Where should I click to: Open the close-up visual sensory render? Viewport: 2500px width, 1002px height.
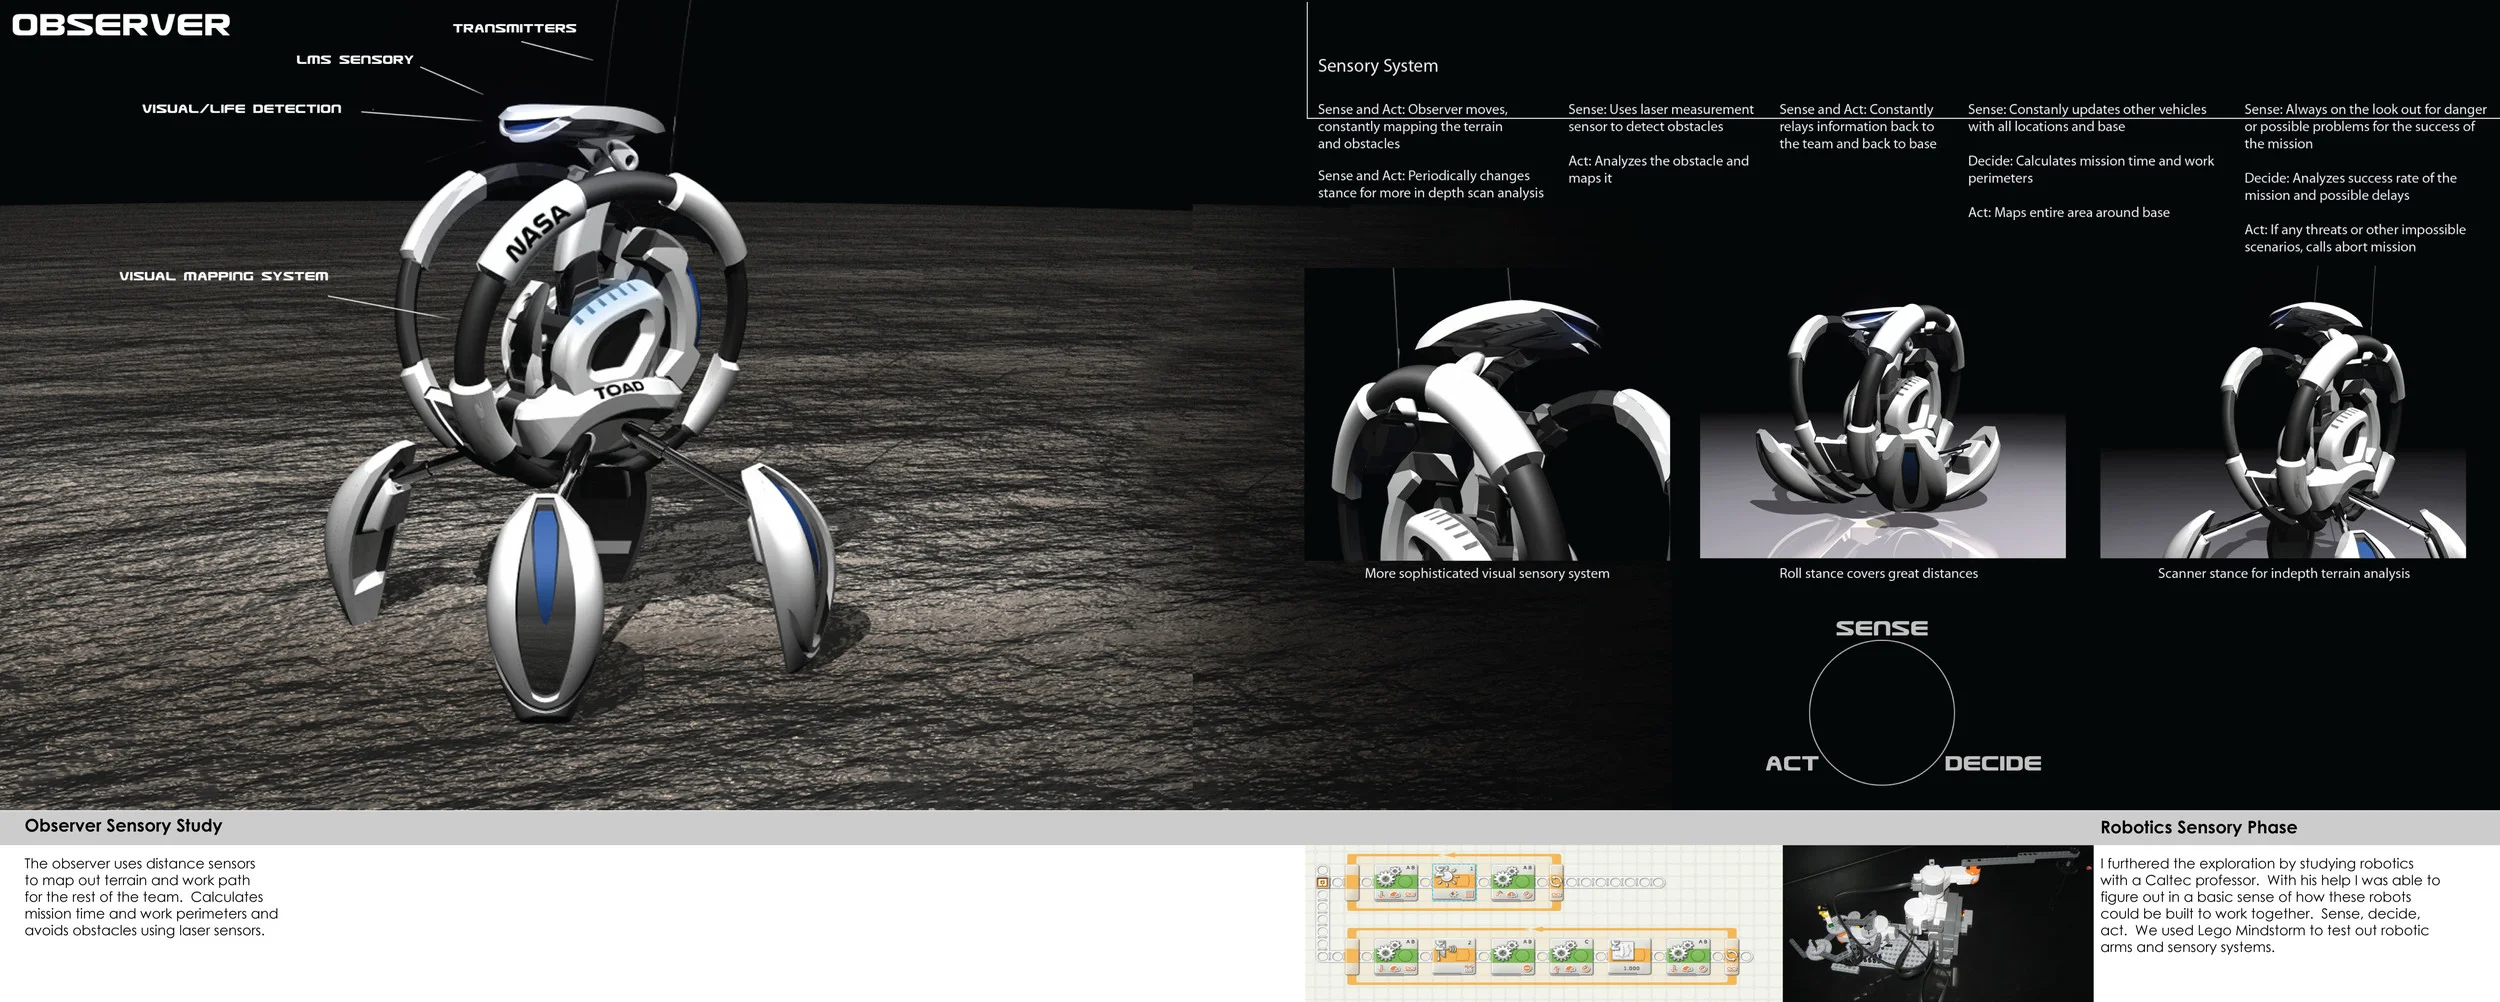pyautogui.click(x=1487, y=414)
